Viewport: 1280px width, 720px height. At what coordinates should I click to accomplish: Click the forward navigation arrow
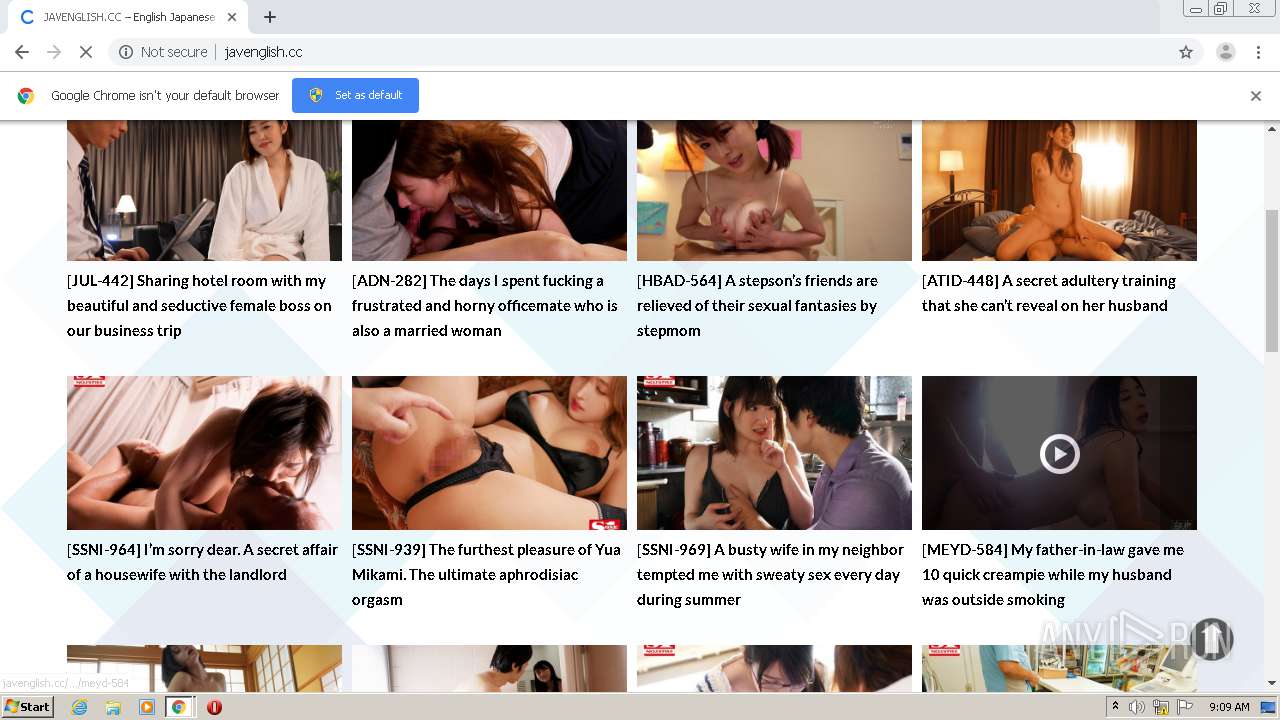(x=54, y=52)
